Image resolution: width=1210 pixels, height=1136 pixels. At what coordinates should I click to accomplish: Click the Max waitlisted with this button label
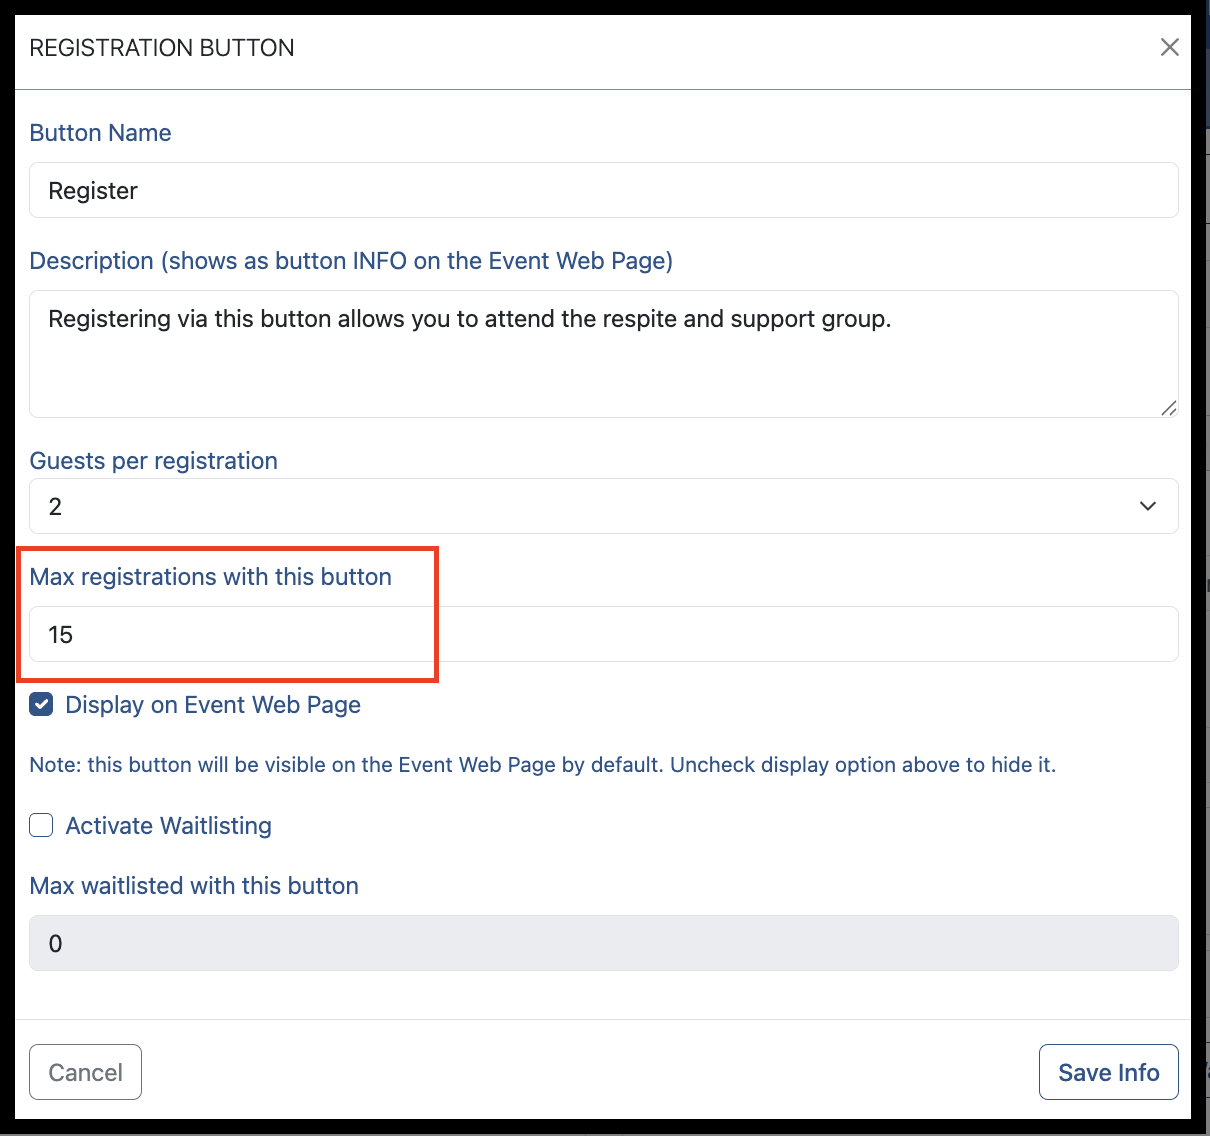pyautogui.click(x=194, y=886)
